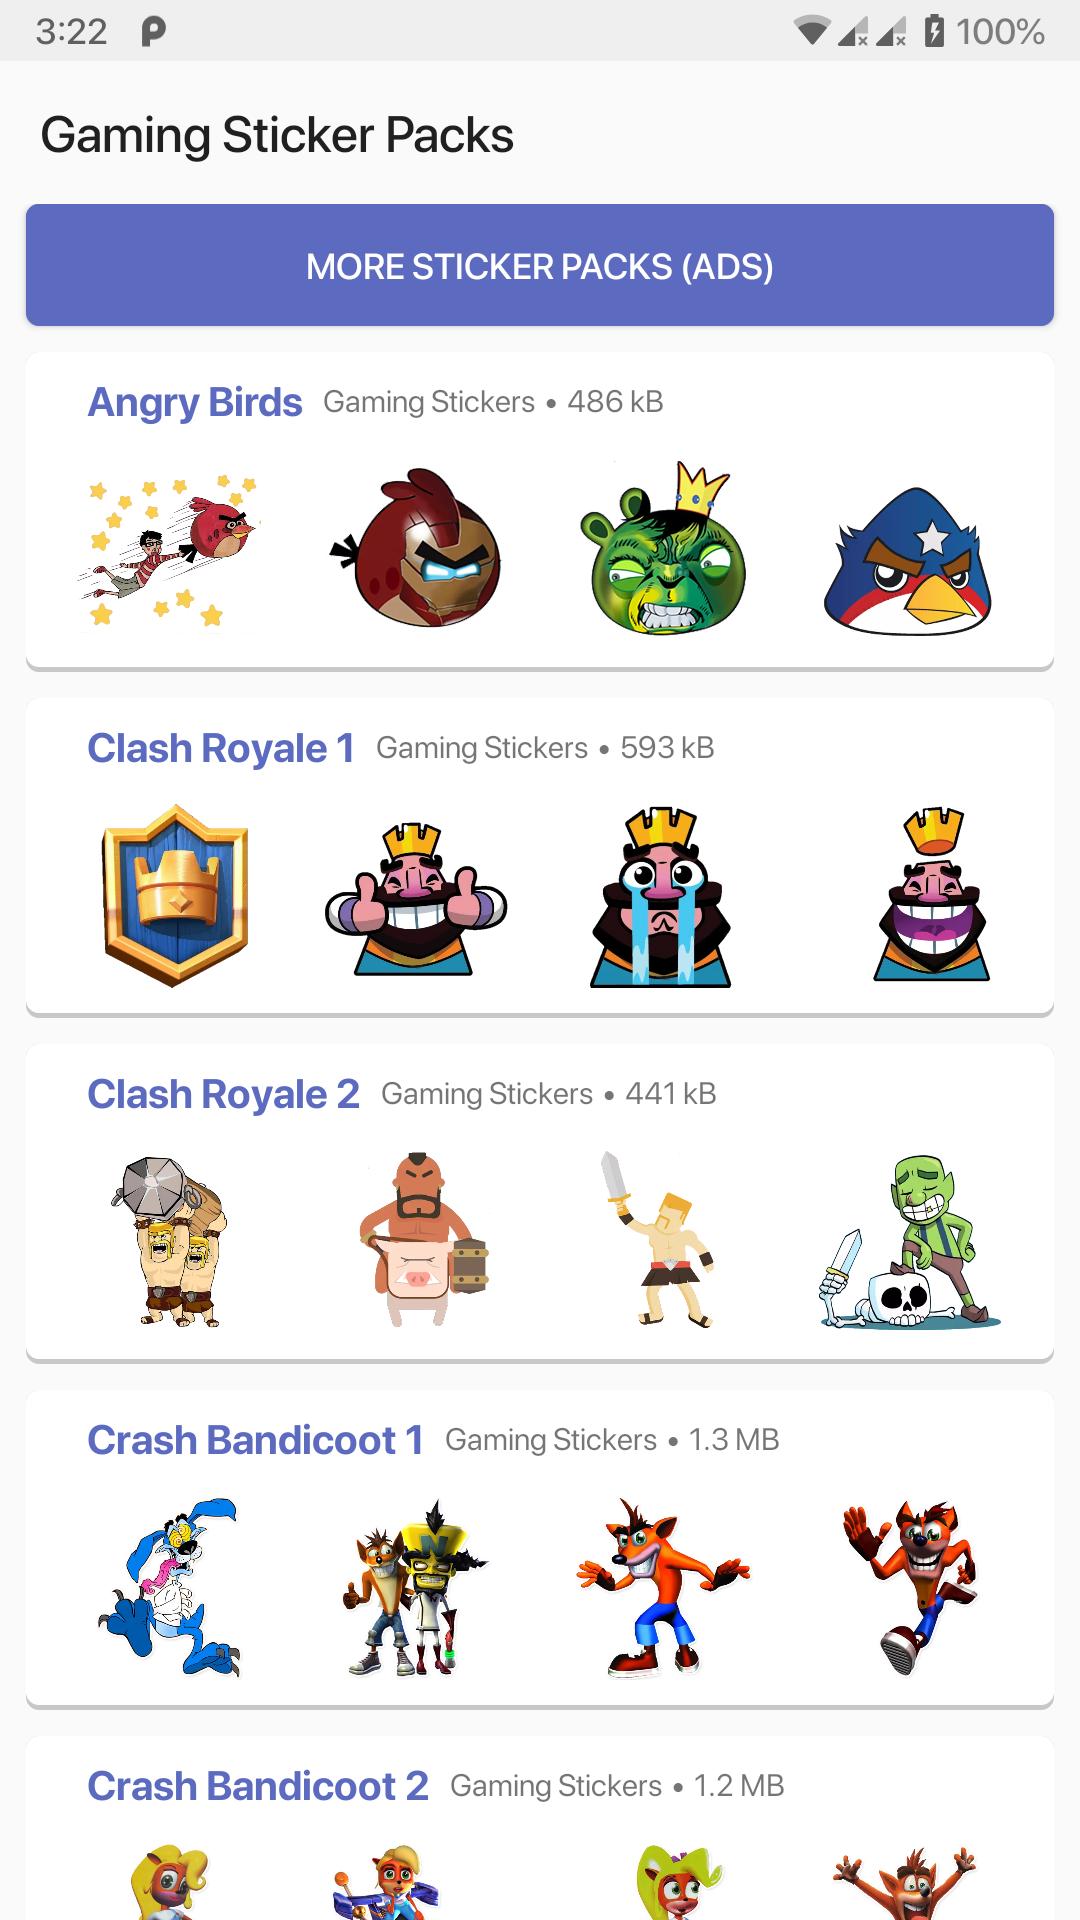Viewport: 1080px width, 1920px height.
Task: Open the Clash Royale 1 pack title
Action: click(x=221, y=748)
